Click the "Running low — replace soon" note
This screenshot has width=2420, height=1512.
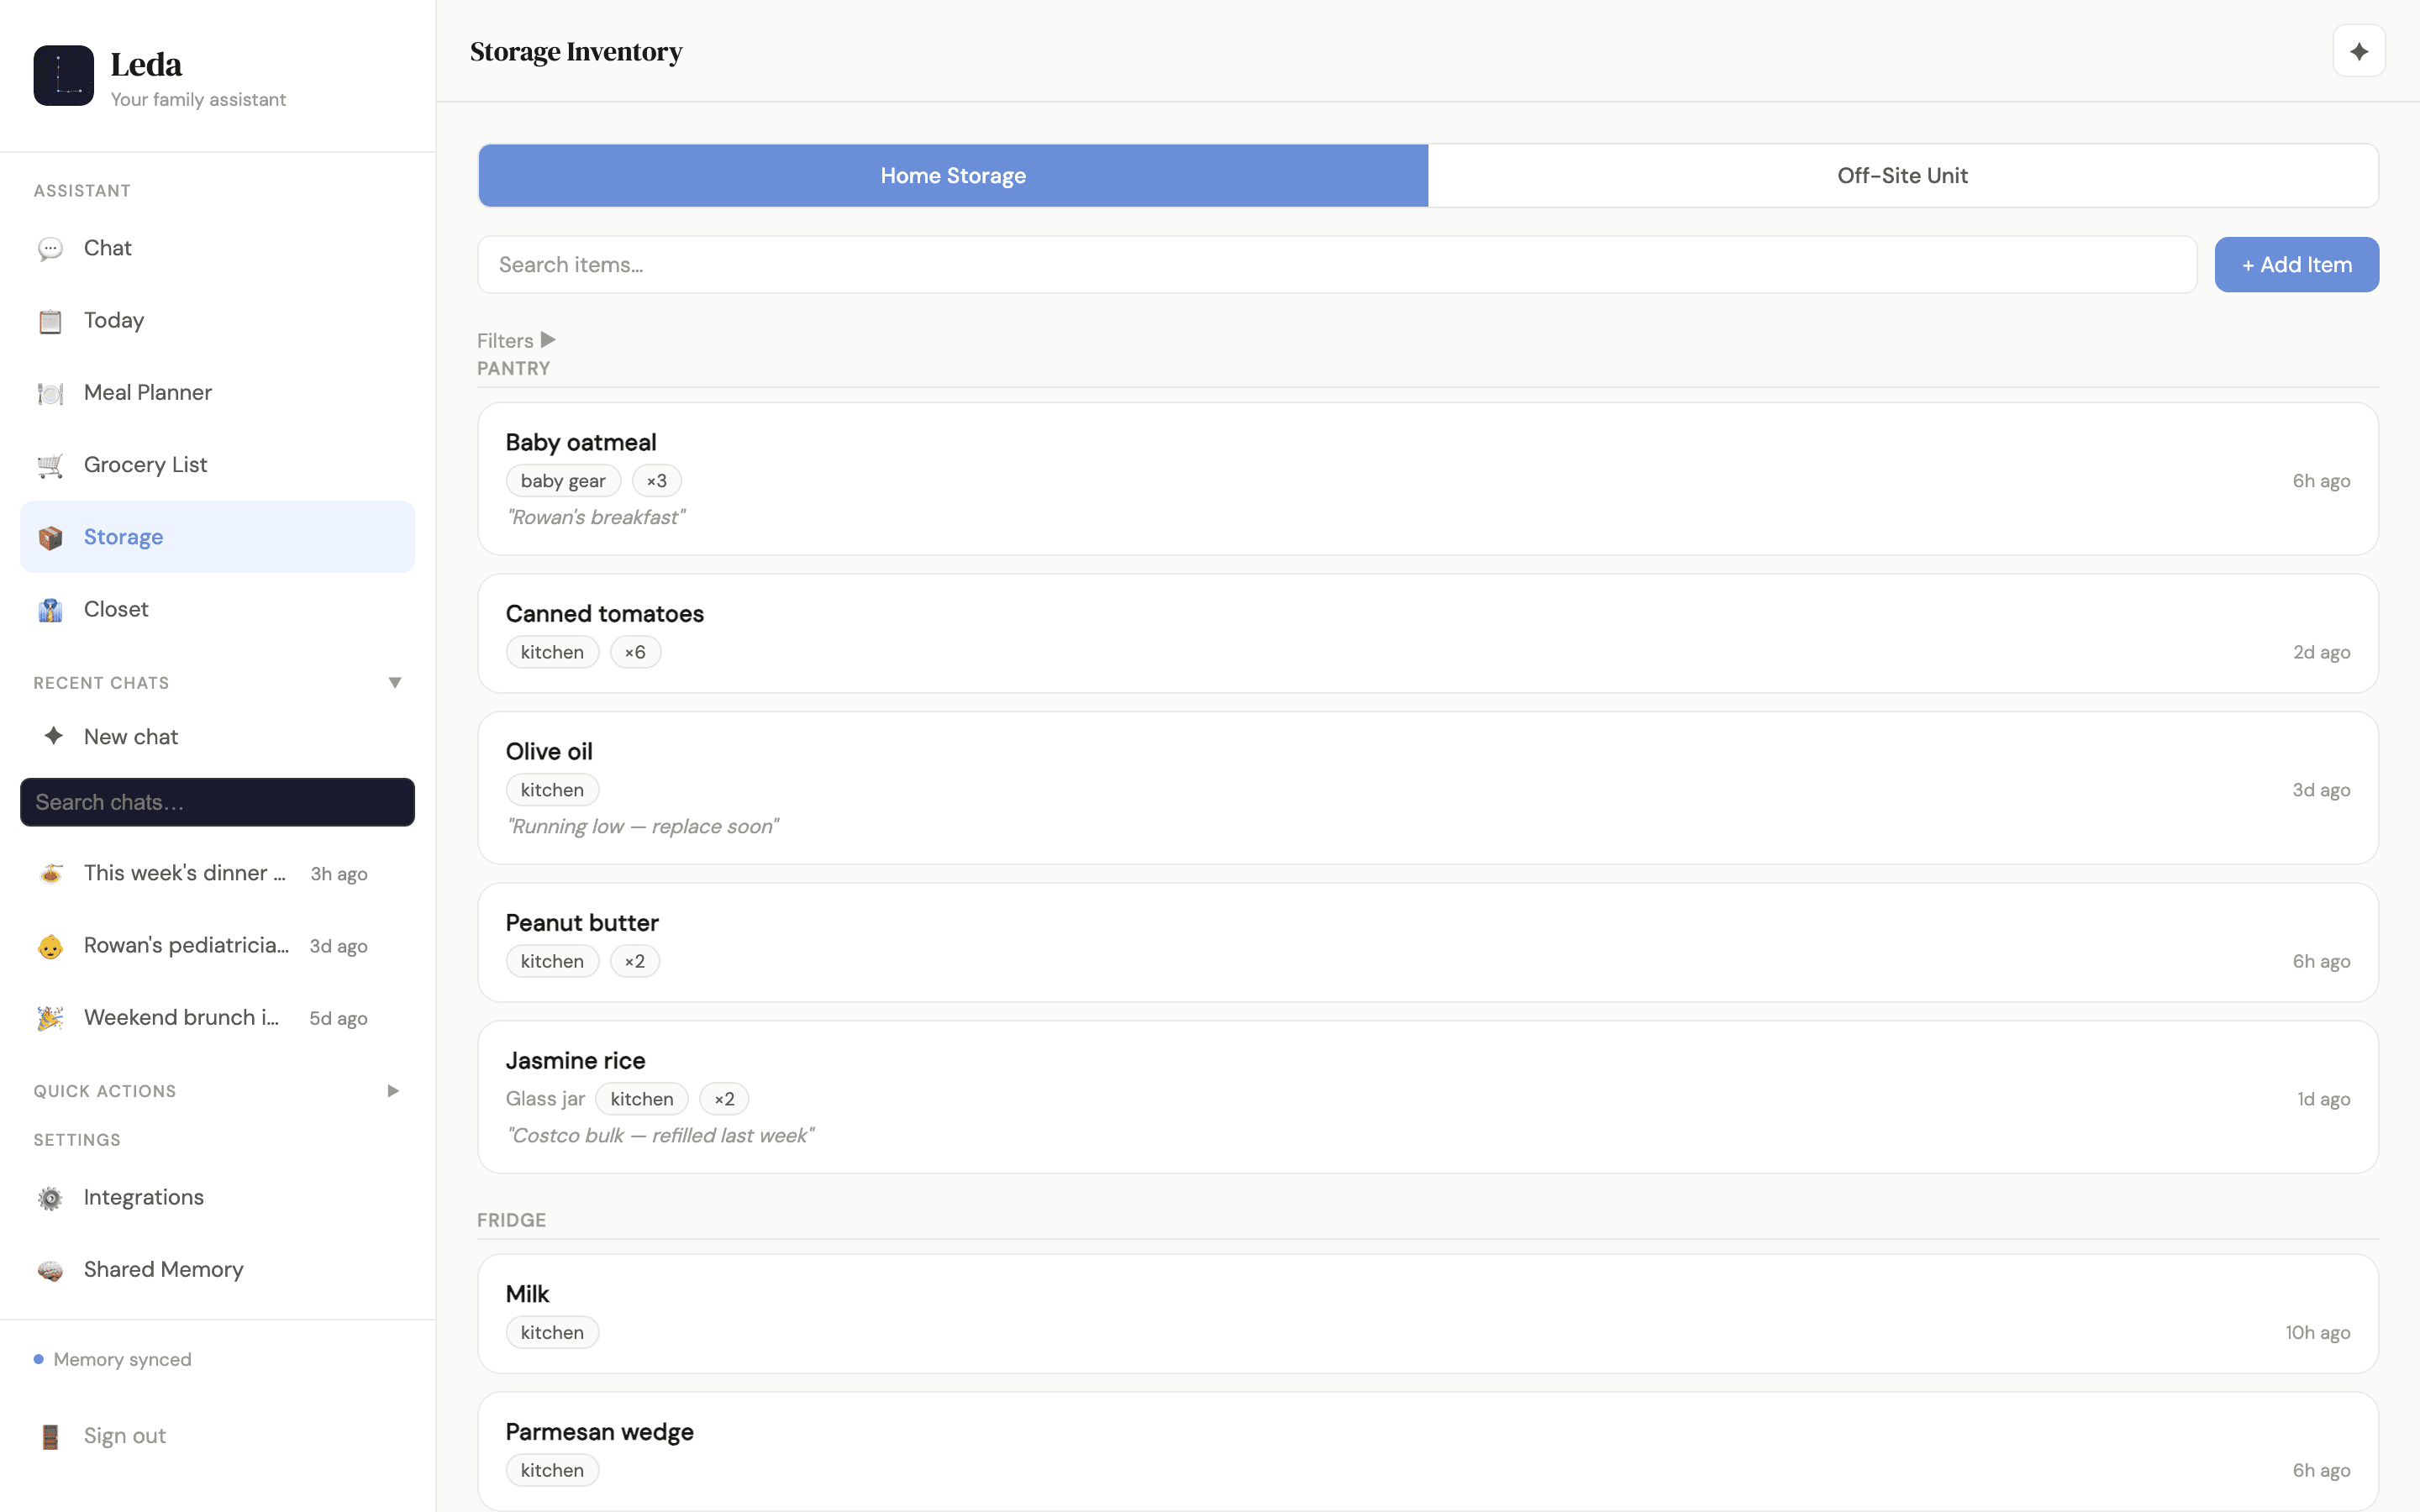point(642,826)
